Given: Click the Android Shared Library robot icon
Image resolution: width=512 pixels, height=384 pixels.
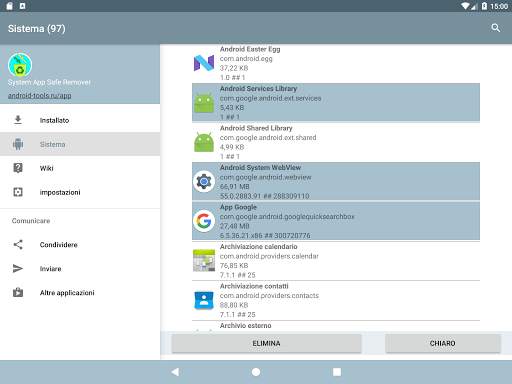Looking at the screenshot, I should [204, 142].
